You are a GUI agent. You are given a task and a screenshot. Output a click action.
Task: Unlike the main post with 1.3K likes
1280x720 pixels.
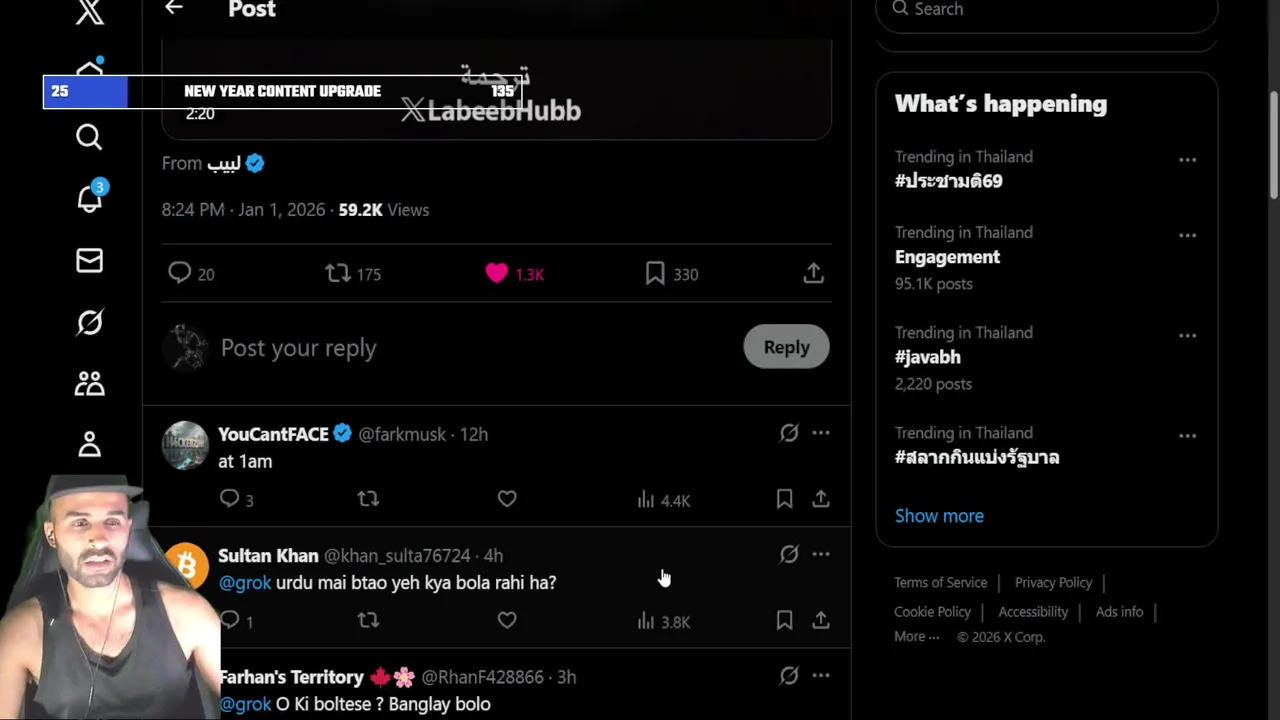click(x=497, y=273)
